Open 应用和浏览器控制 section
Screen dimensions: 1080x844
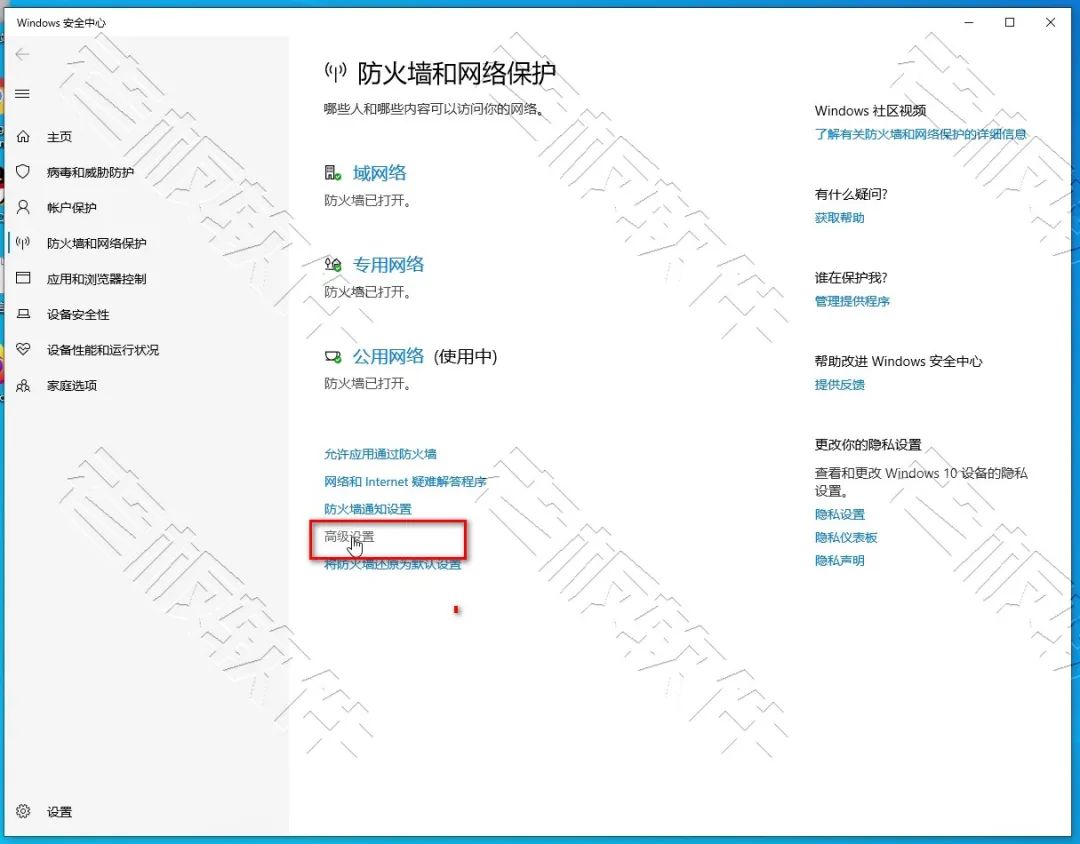click(x=96, y=279)
